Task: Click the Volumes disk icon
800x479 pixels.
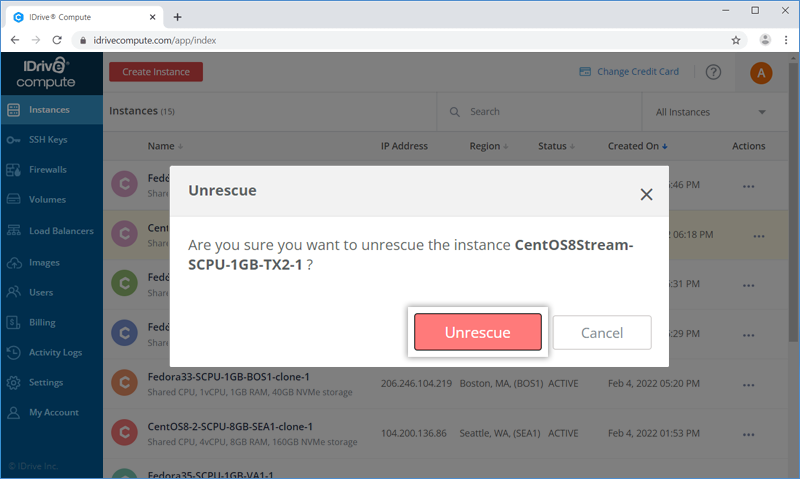Action: [14, 199]
